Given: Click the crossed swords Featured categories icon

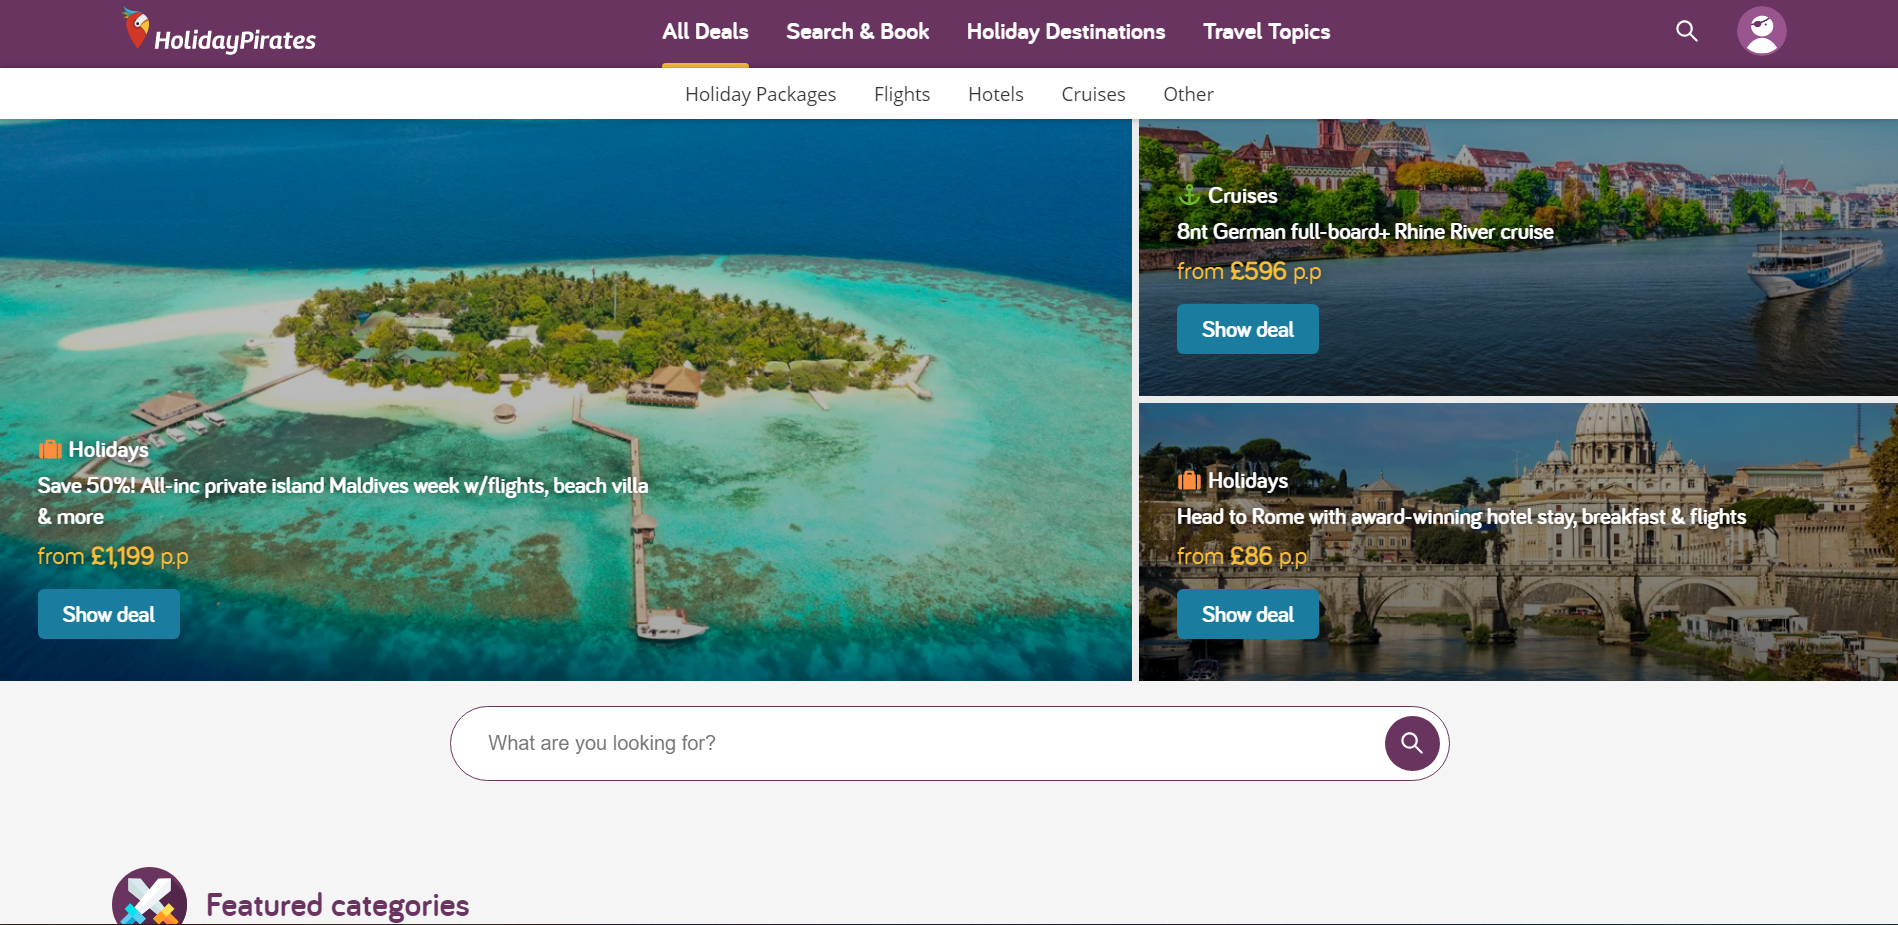Looking at the screenshot, I should pyautogui.click(x=150, y=896).
